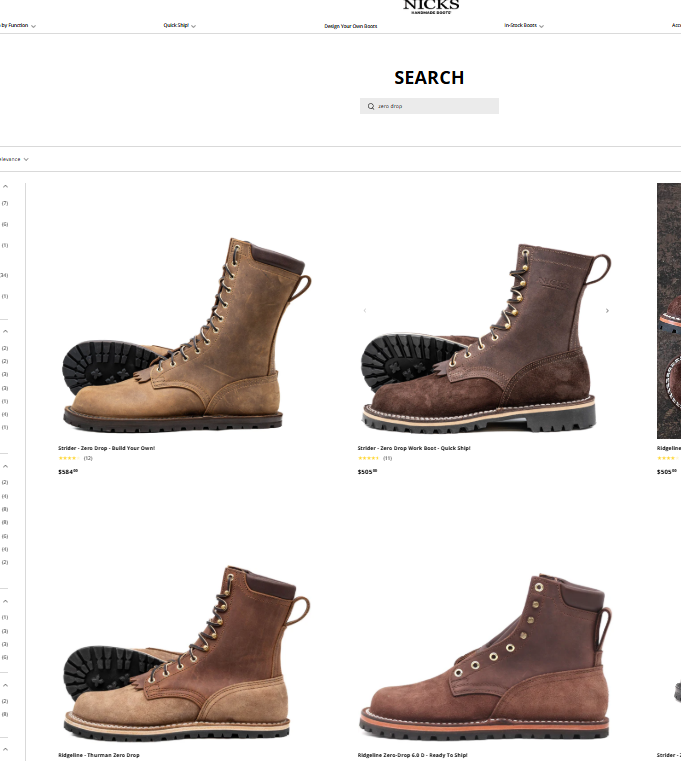Open 'Ridgeline - Thurman Zero Drop' title link
This screenshot has width=681, height=761.
(99, 755)
